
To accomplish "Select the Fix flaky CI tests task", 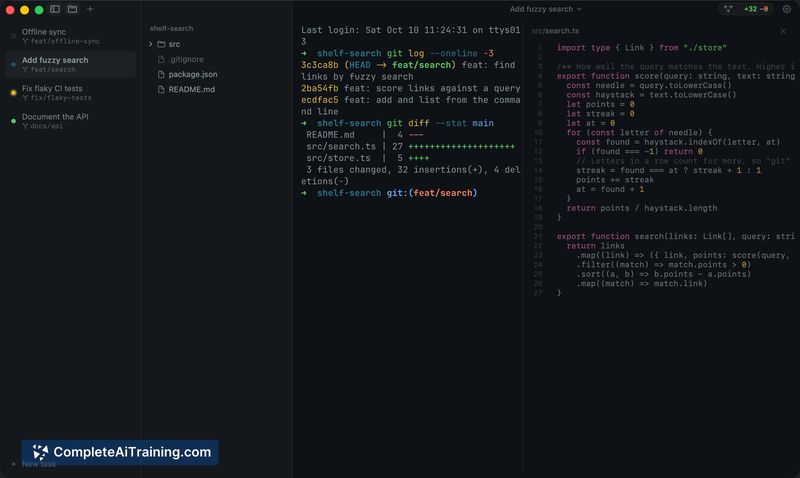I will (70, 93).
